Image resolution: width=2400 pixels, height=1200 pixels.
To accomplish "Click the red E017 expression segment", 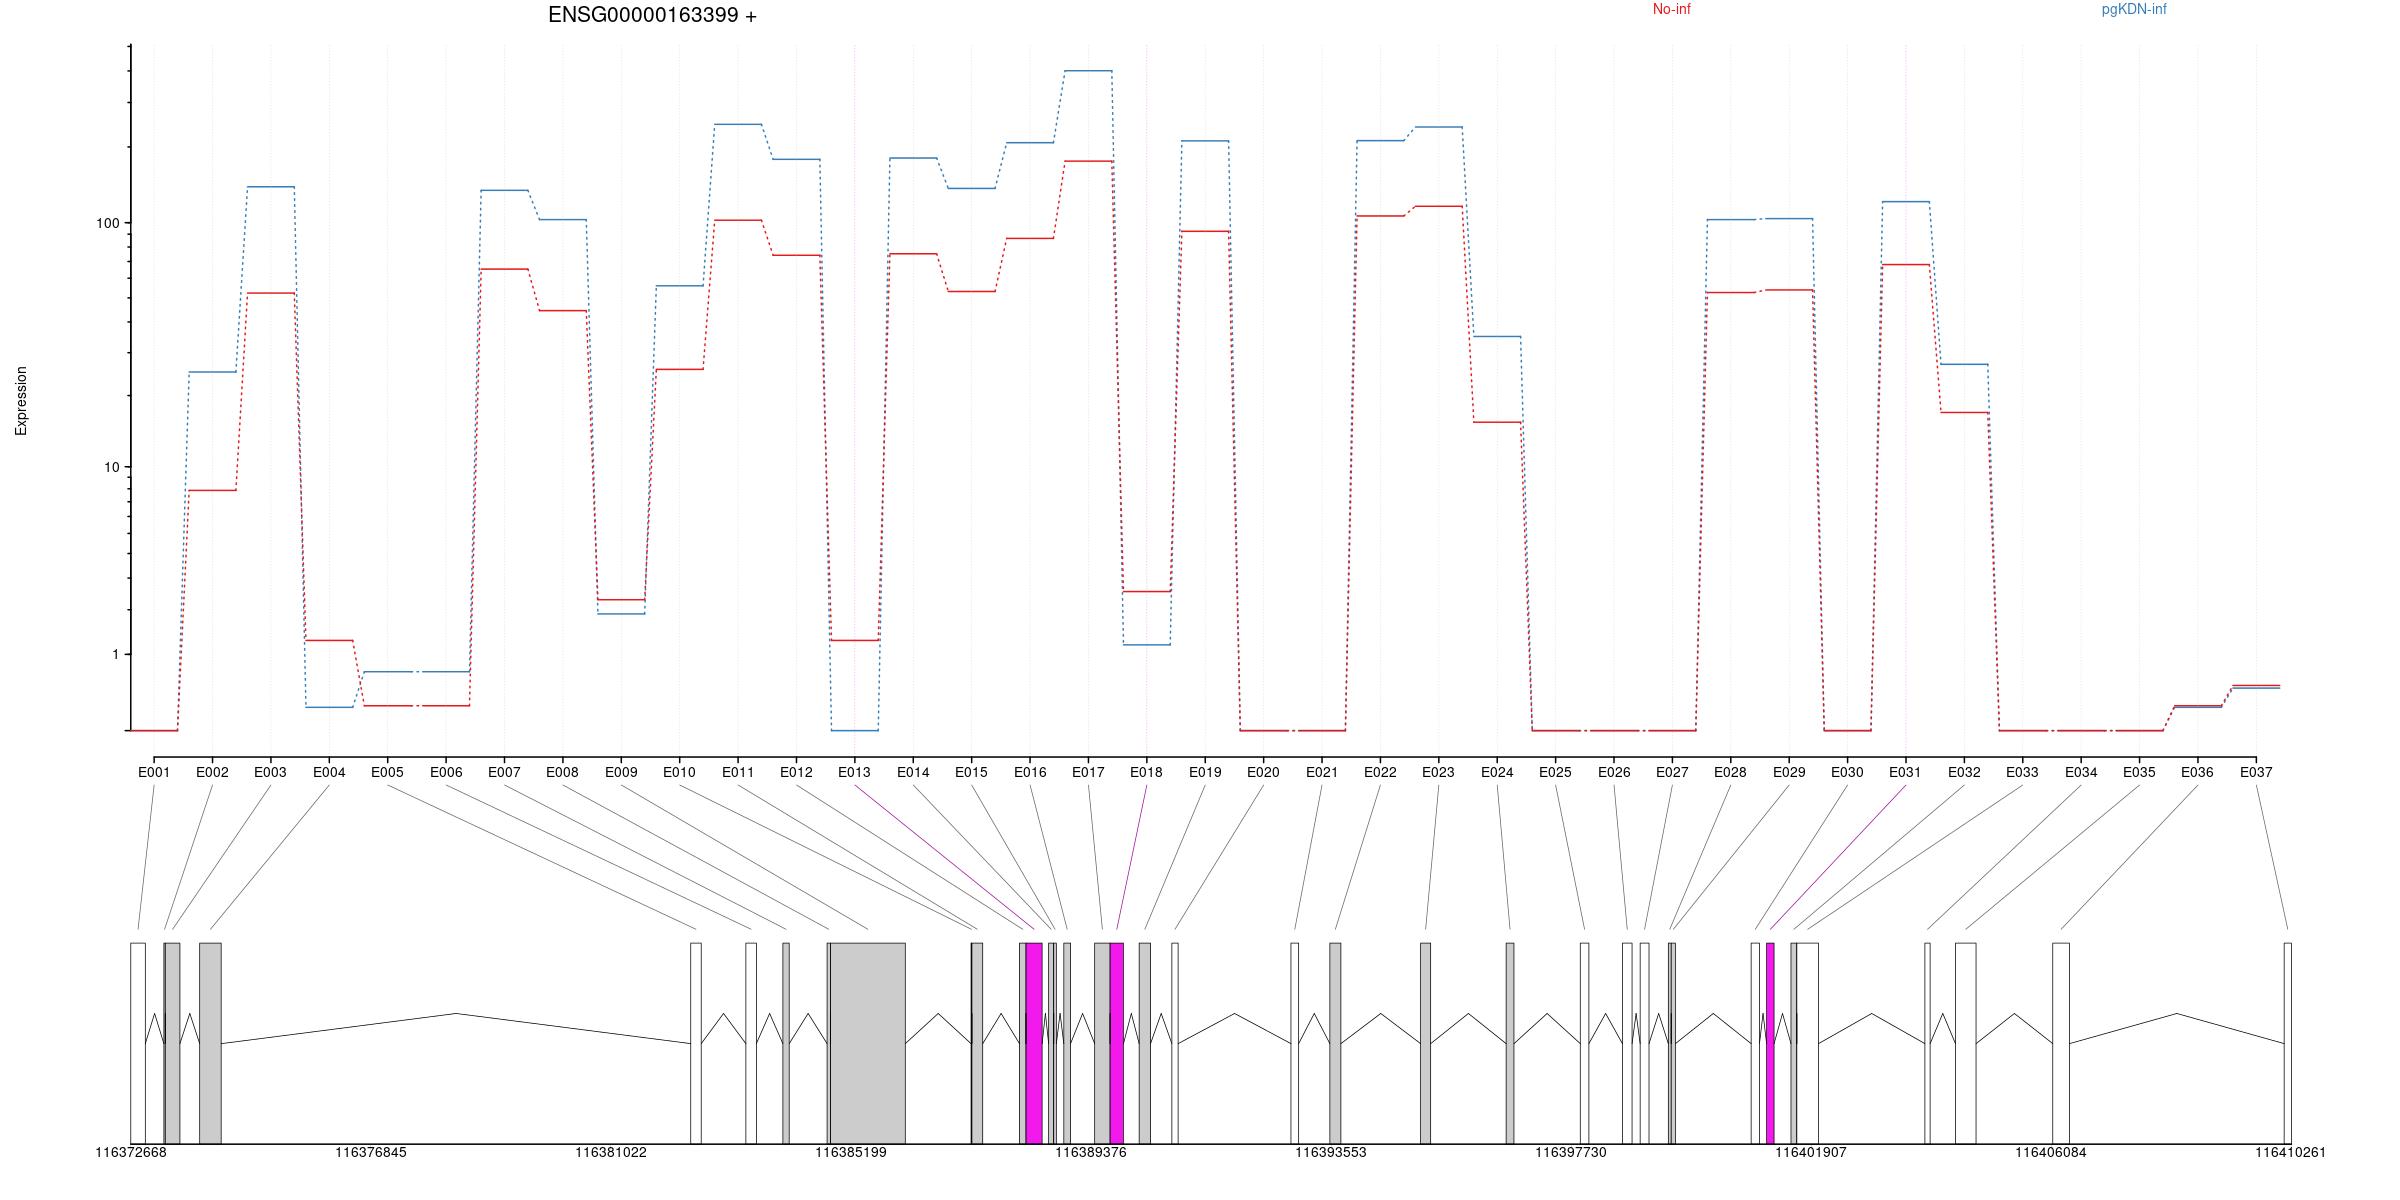I will click(x=1088, y=161).
